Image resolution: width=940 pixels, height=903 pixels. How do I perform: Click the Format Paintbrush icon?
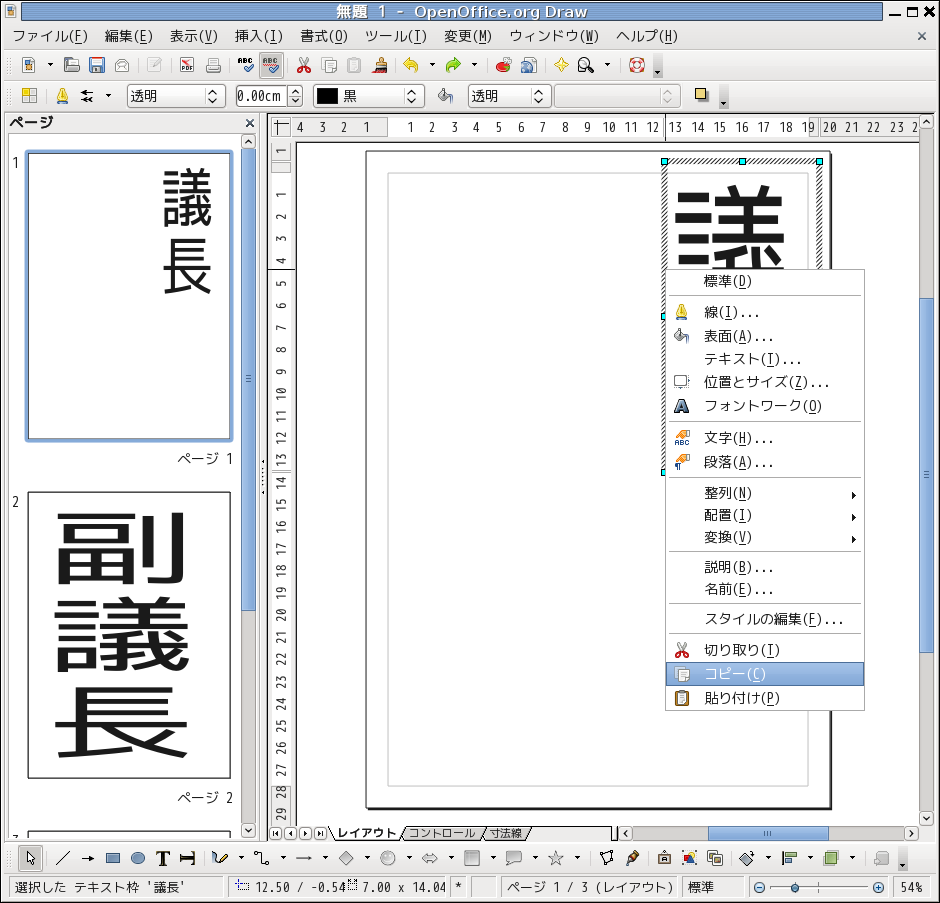pos(380,66)
